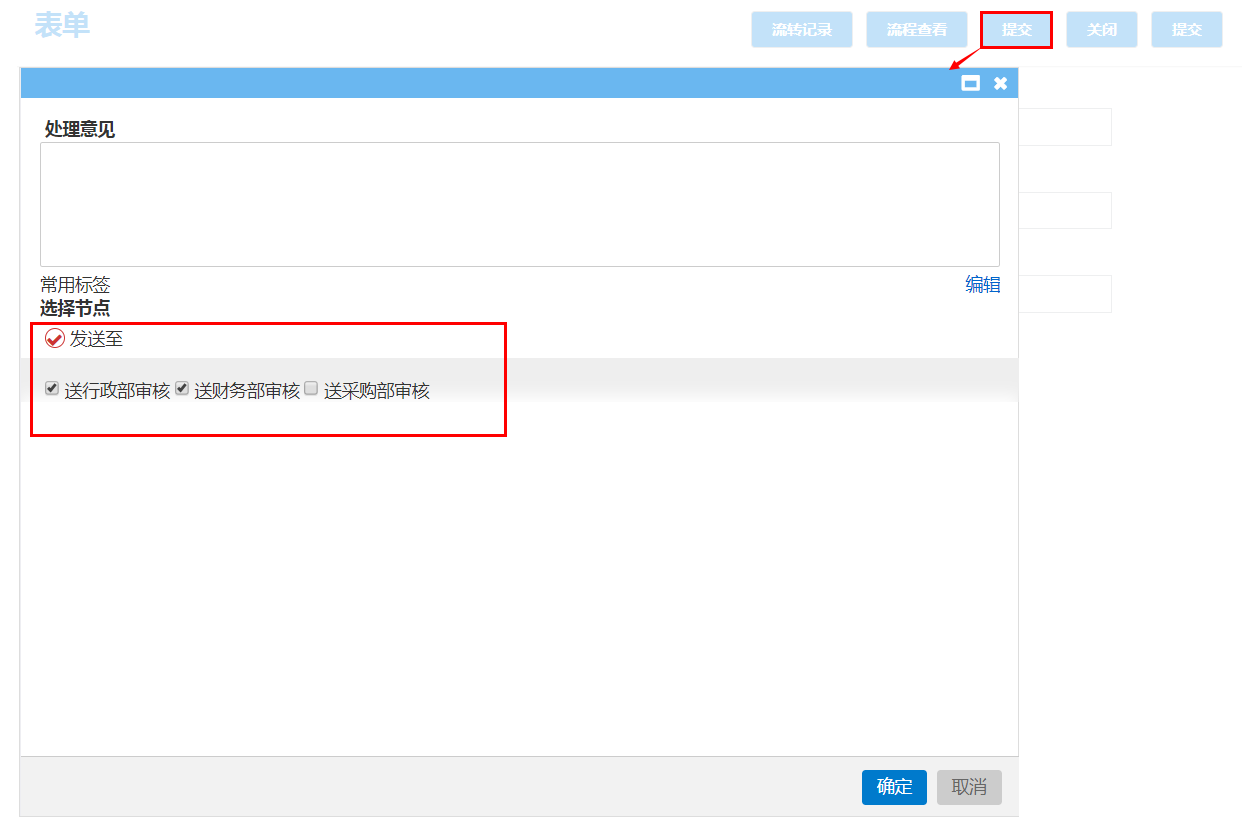Click the 确定 confirm button
Image resolution: width=1252 pixels, height=827 pixels.
tap(894, 787)
